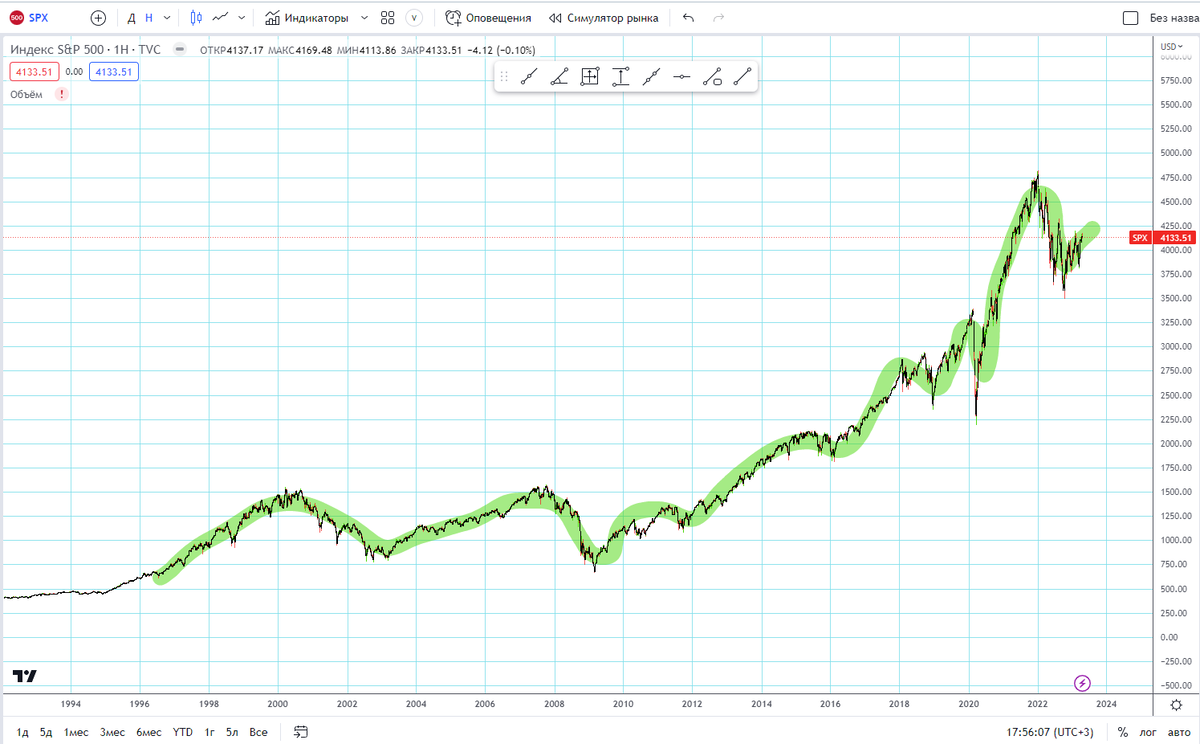
Task: Select the 3мес date range
Action: 113,732
